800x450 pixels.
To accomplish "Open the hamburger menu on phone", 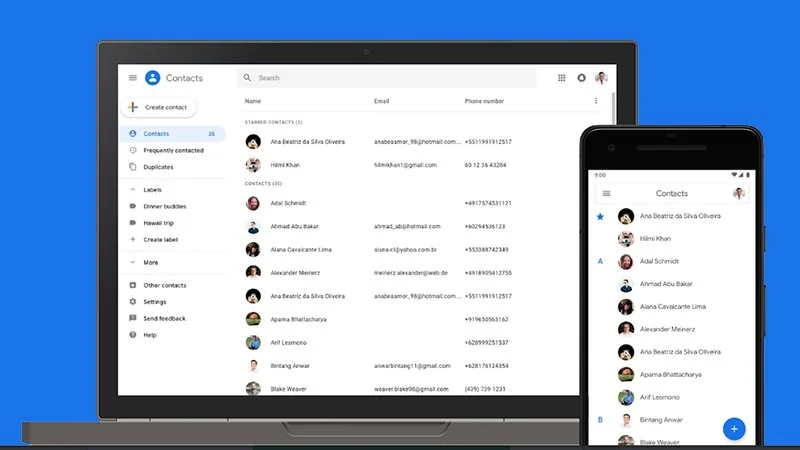I will coord(607,193).
